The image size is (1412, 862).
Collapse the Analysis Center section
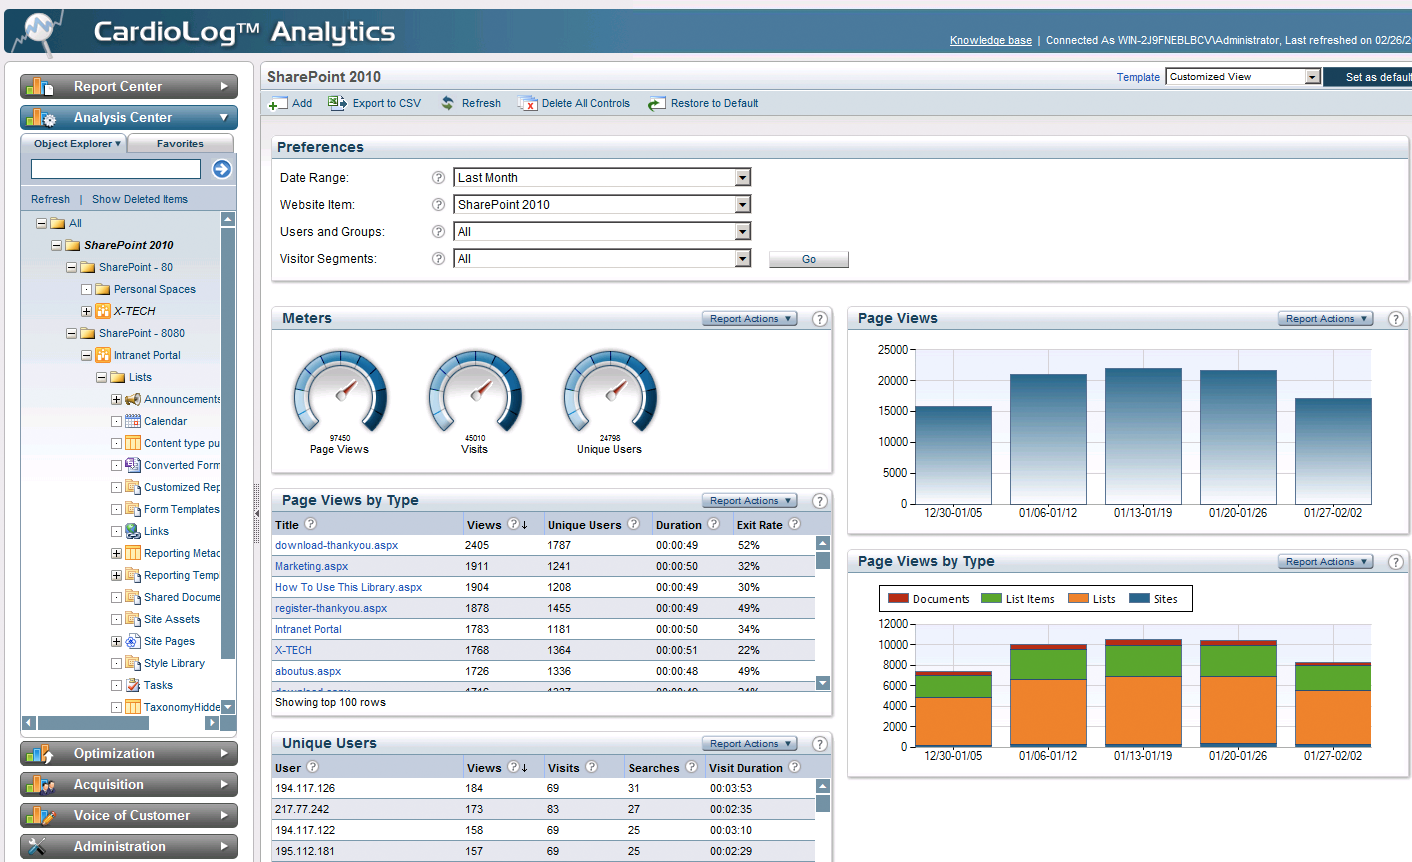(x=129, y=117)
